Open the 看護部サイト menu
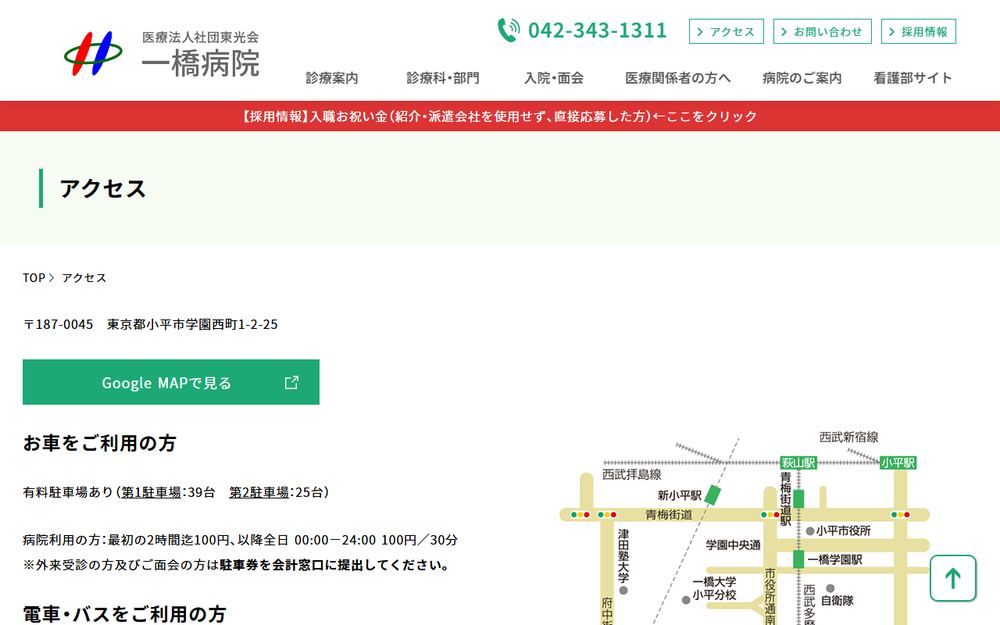This screenshot has height=625, width=1000. click(x=913, y=78)
